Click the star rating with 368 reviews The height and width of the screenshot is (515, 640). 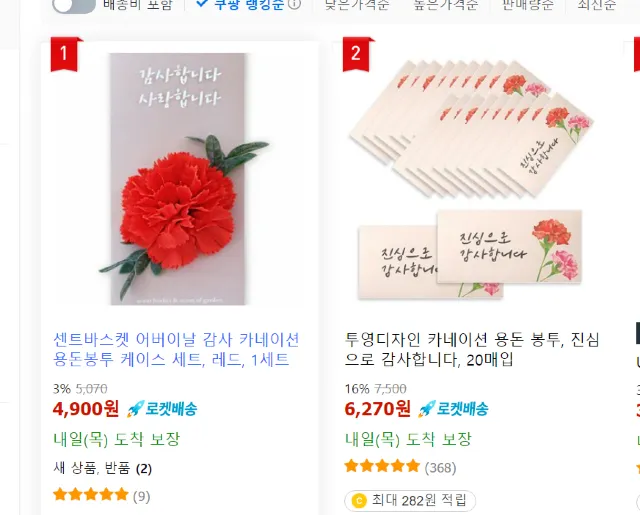pos(400,467)
